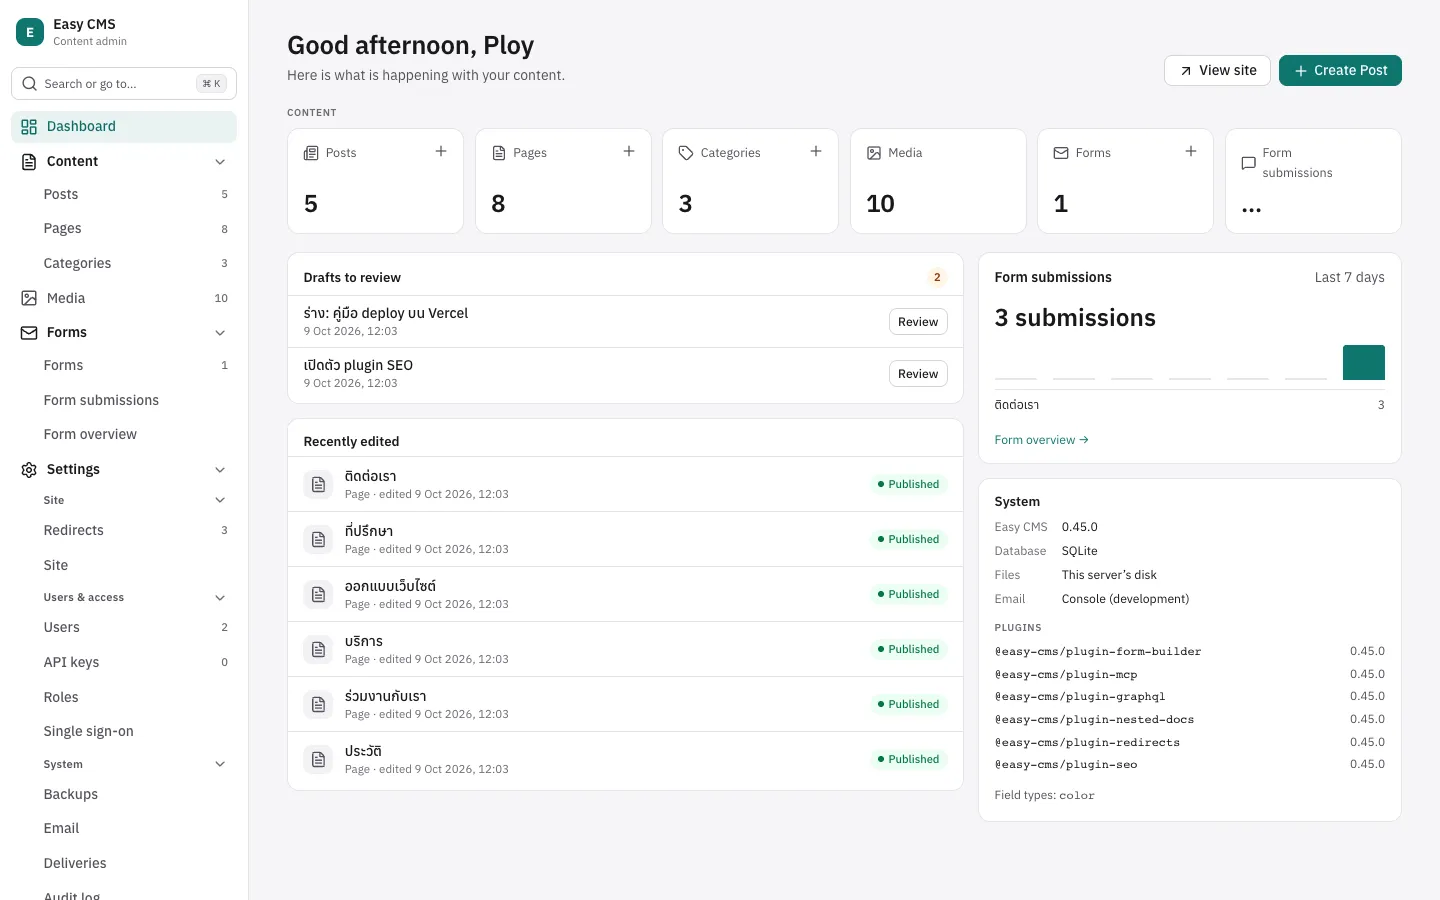Click the Forms card envelope icon
The width and height of the screenshot is (1440, 900).
point(1061,153)
